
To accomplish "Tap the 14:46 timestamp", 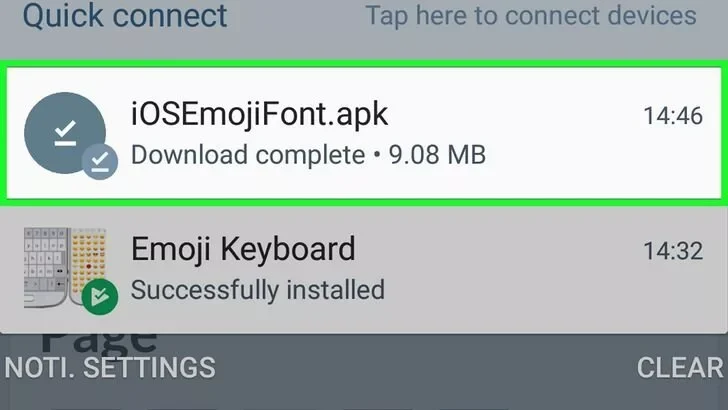I will click(x=673, y=116).
